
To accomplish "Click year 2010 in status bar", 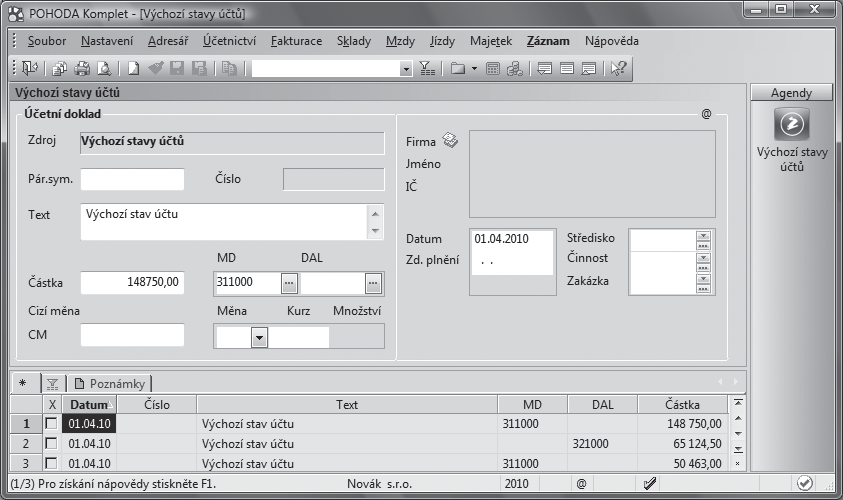I will tap(517, 483).
